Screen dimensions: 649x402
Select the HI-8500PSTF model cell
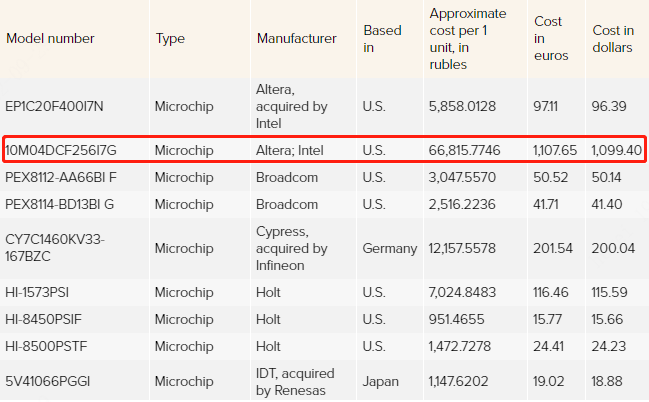pyautogui.click(x=46, y=346)
